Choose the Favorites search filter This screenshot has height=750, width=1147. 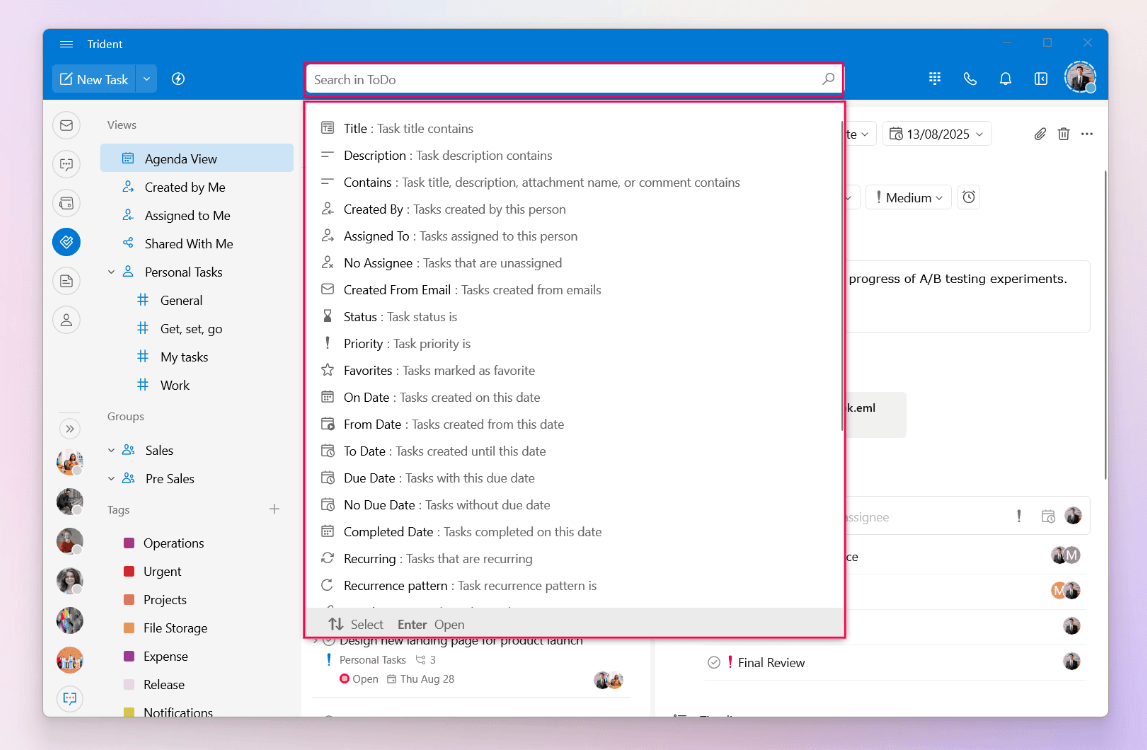point(574,370)
